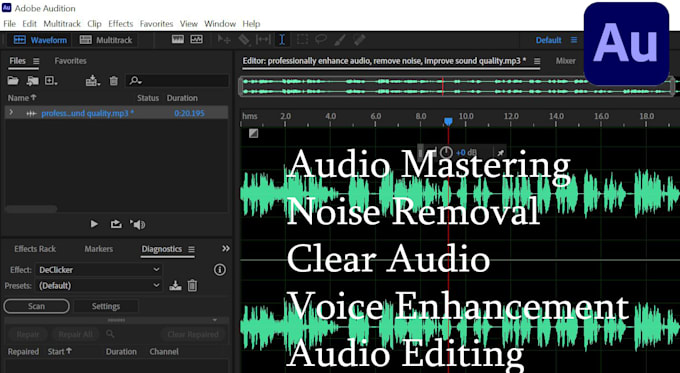Open the workspace options menu beside Default
This screenshot has width=680, height=373.
pyautogui.click(x=574, y=40)
